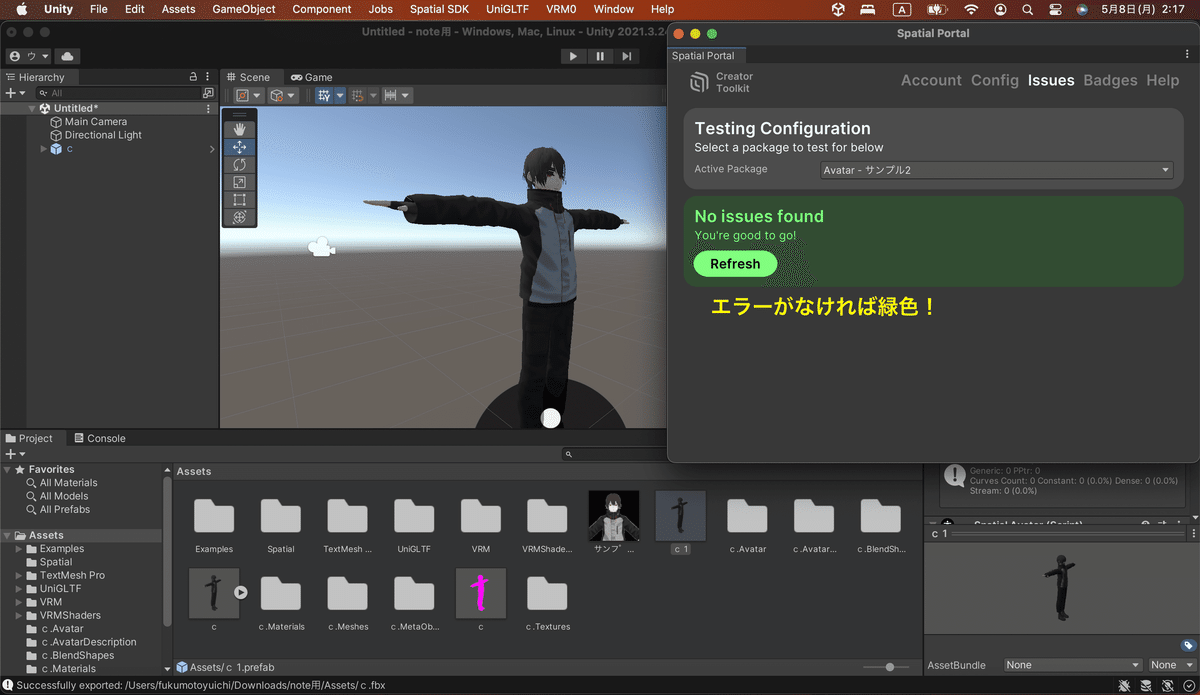This screenshot has width=1200, height=695.
Task: Open the Hierarchy panel three-dot options
Action: (208, 77)
